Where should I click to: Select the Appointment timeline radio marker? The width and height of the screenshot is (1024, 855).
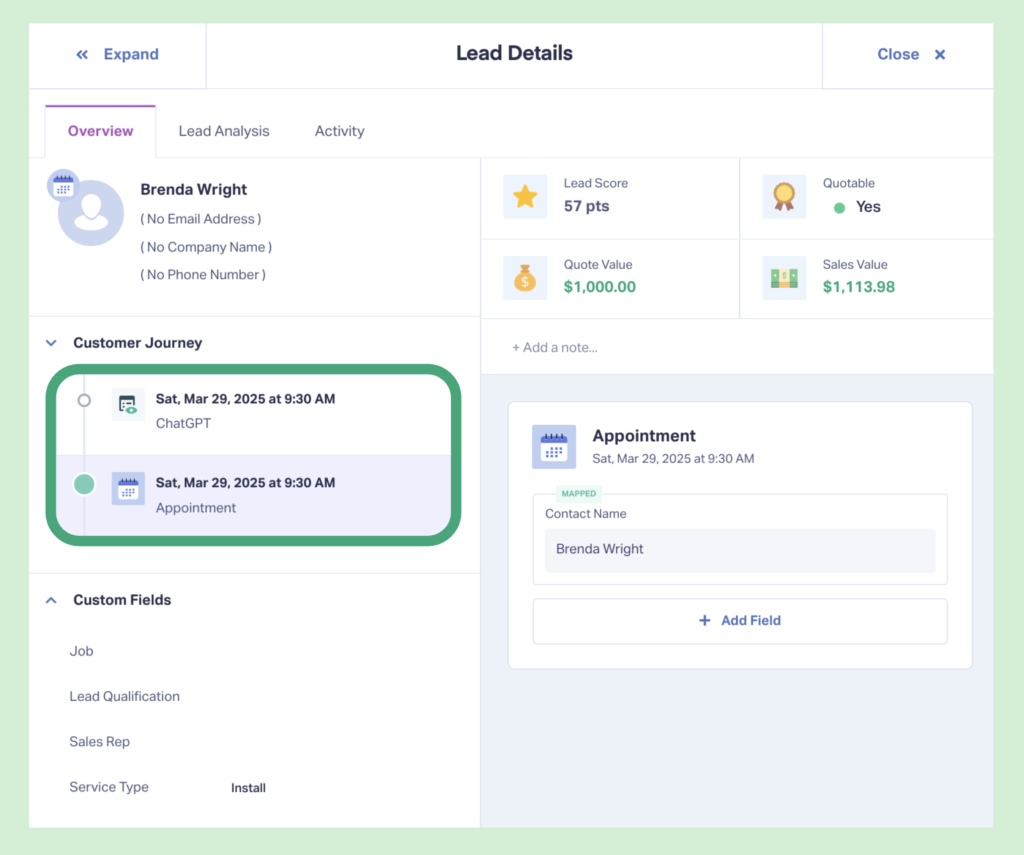pos(84,484)
